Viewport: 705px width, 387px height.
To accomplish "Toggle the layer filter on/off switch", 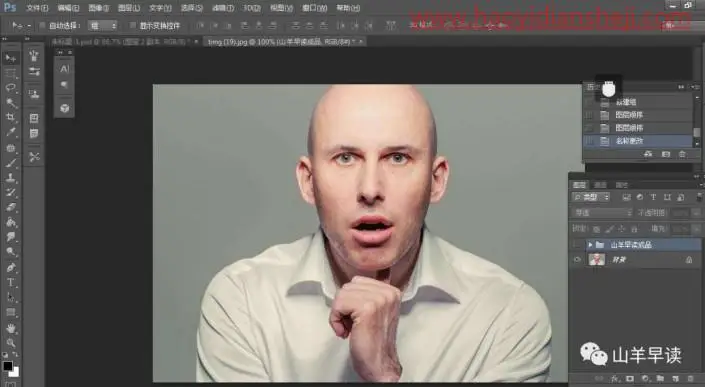I will [x=699, y=197].
